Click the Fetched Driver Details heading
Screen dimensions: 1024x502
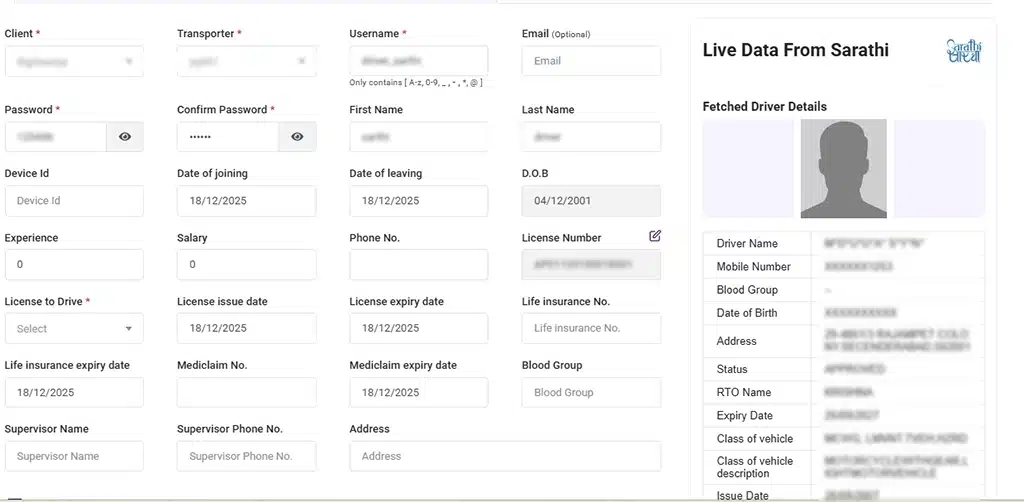[x=765, y=106]
